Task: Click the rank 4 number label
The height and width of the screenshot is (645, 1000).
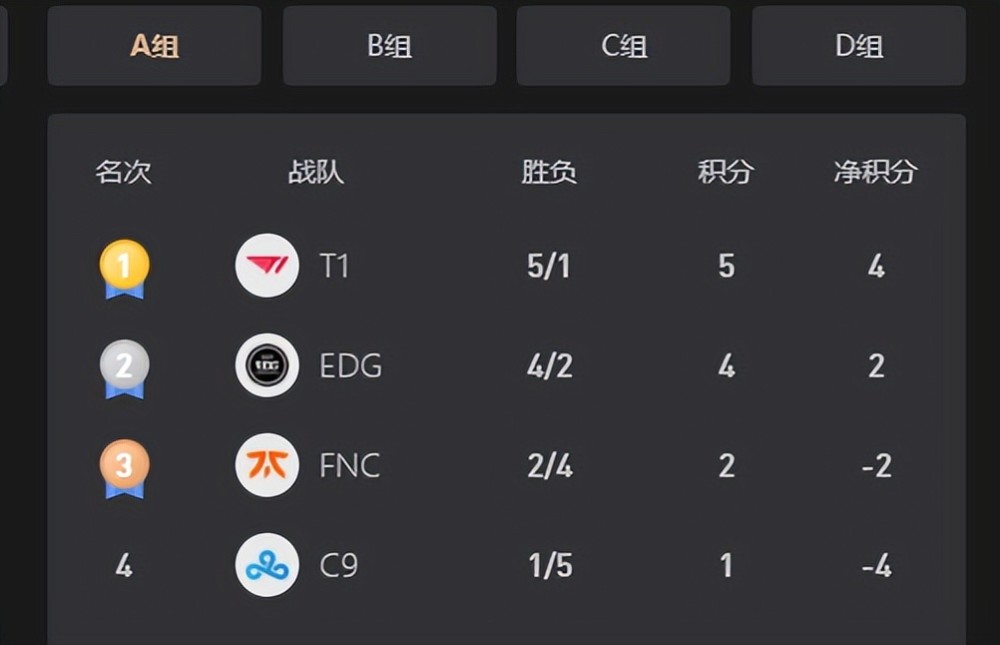Action: 123,565
